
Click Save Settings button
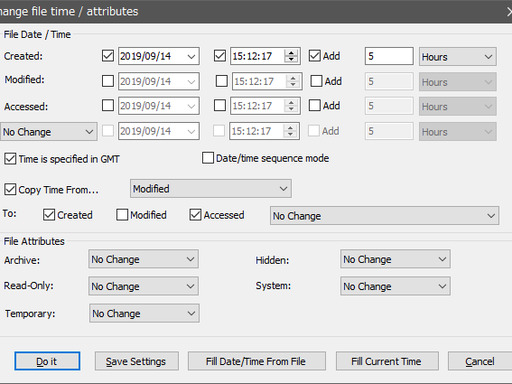[x=136, y=361]
